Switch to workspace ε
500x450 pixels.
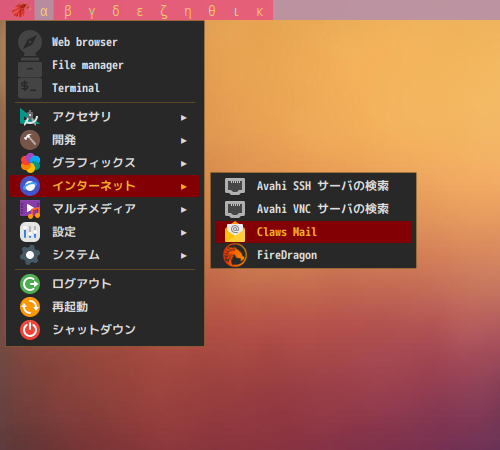(x=140, y=11)
